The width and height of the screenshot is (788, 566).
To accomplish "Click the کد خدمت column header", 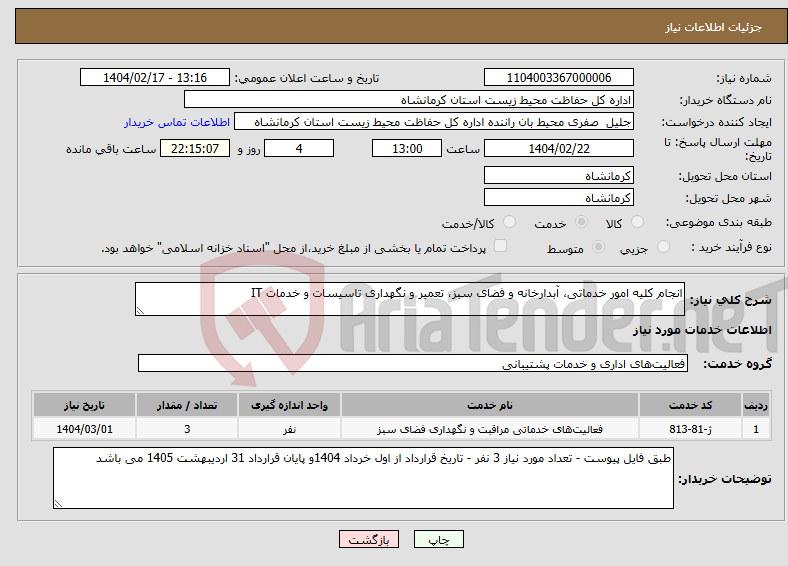I will point(691,405).
